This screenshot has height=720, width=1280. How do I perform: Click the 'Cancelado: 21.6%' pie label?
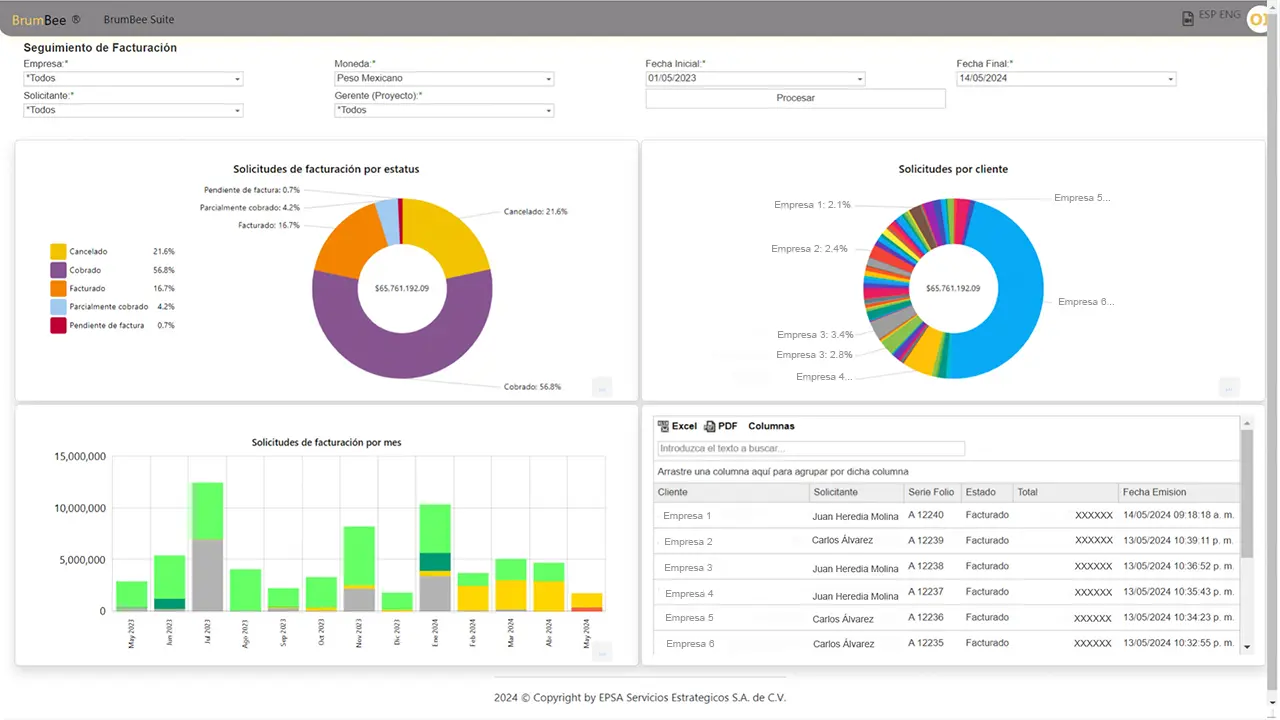coord(535,212)
